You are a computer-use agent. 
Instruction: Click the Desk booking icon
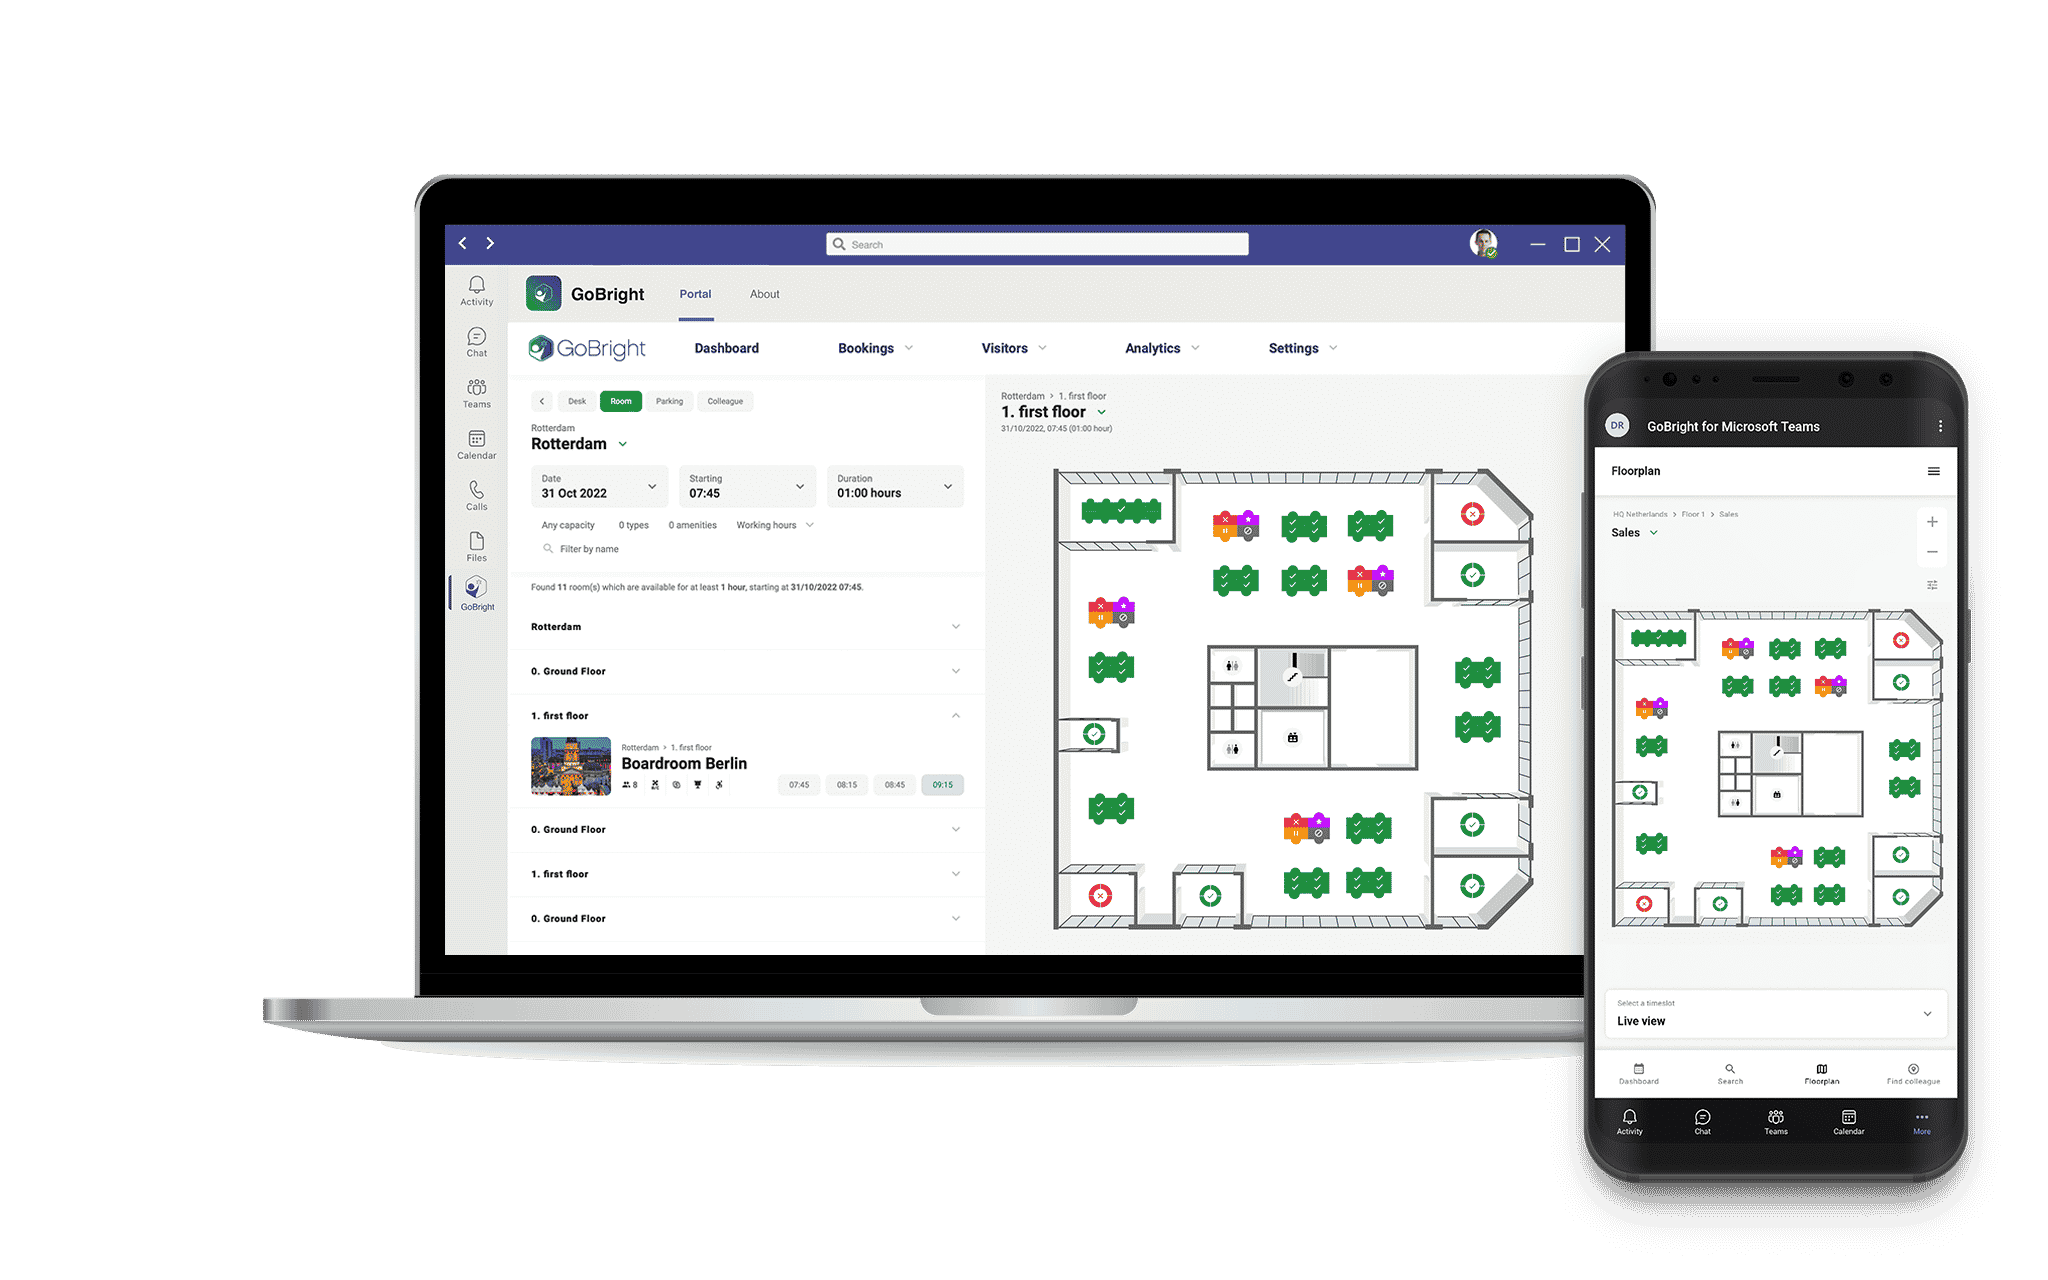[x=577, y=401]
